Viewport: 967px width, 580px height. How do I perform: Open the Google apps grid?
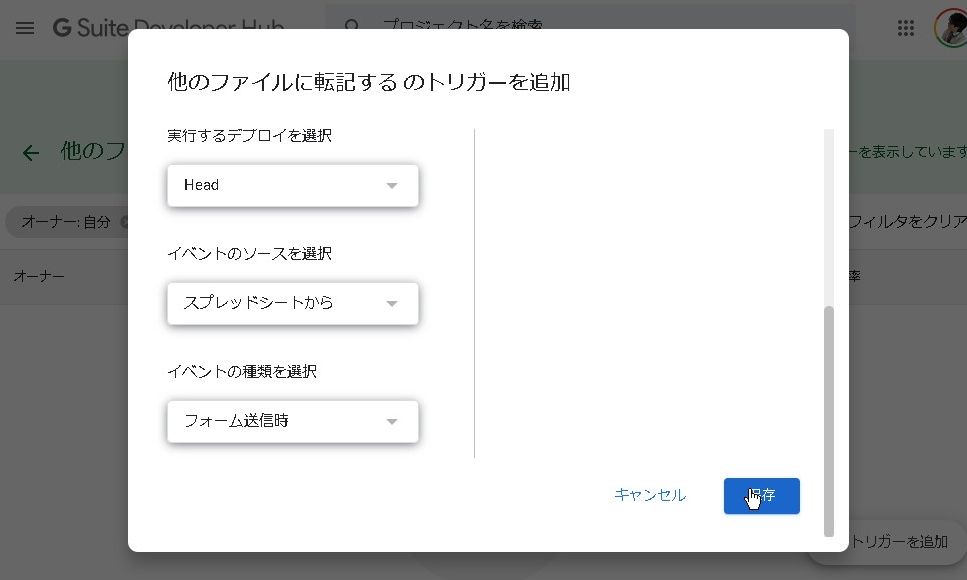tap(906, 28)
